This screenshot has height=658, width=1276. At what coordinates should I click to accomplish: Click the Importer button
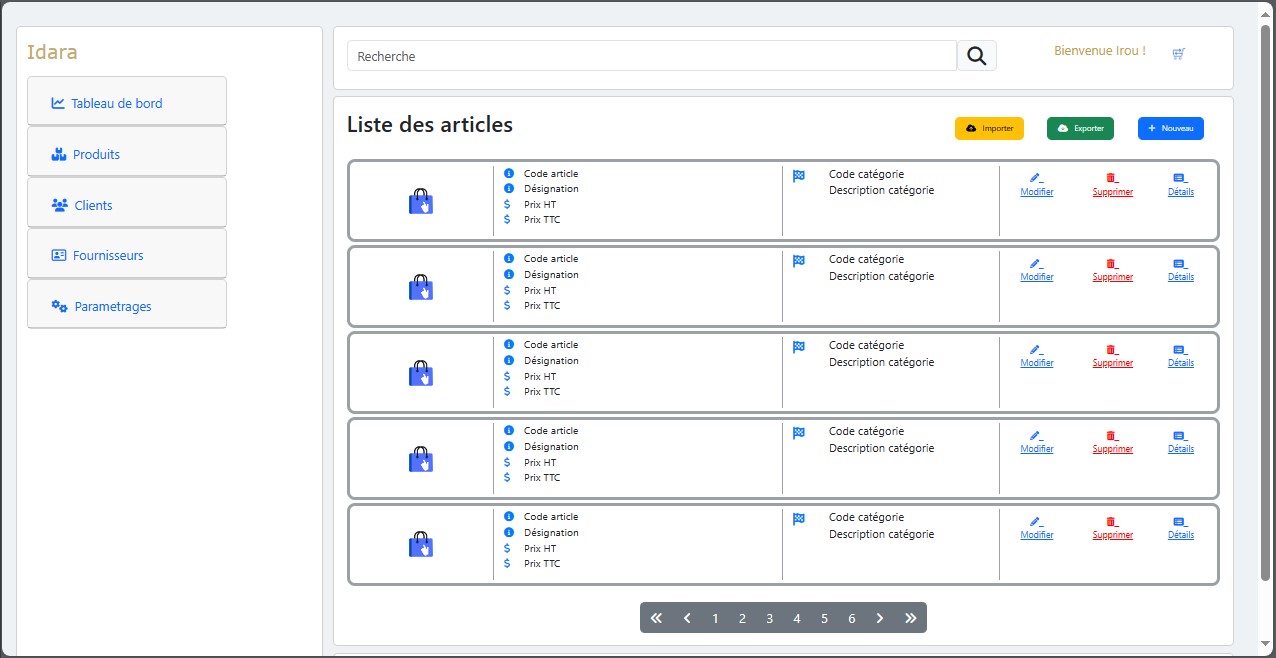(989, 128)
